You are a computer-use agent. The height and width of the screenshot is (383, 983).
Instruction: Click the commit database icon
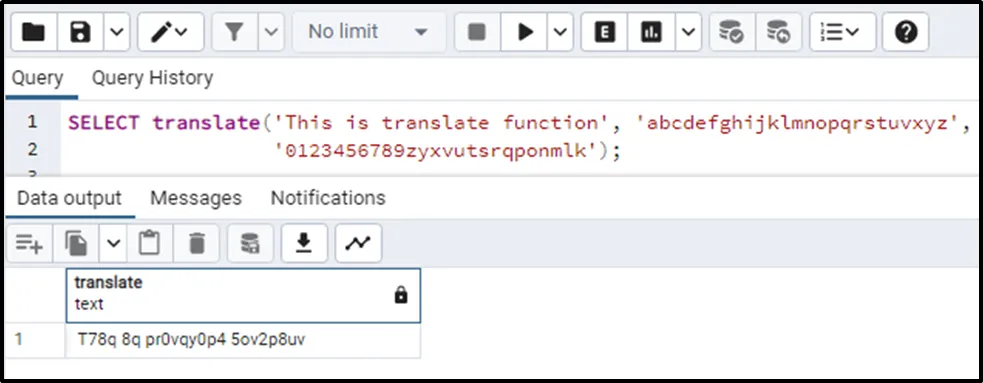pyautogui.click(x=732, y=32)
